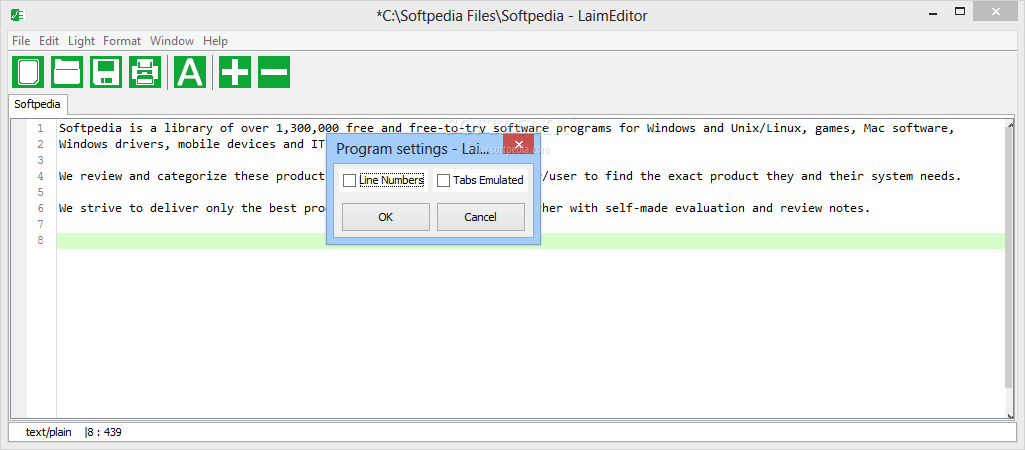Click the Save floppy disk icon
This screenshot has height=450, width=1025.
click(105, 72)
